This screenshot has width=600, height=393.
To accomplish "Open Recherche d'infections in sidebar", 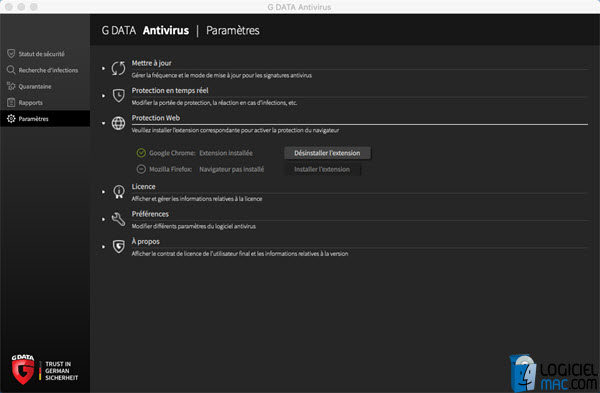I will pos(45,70).
